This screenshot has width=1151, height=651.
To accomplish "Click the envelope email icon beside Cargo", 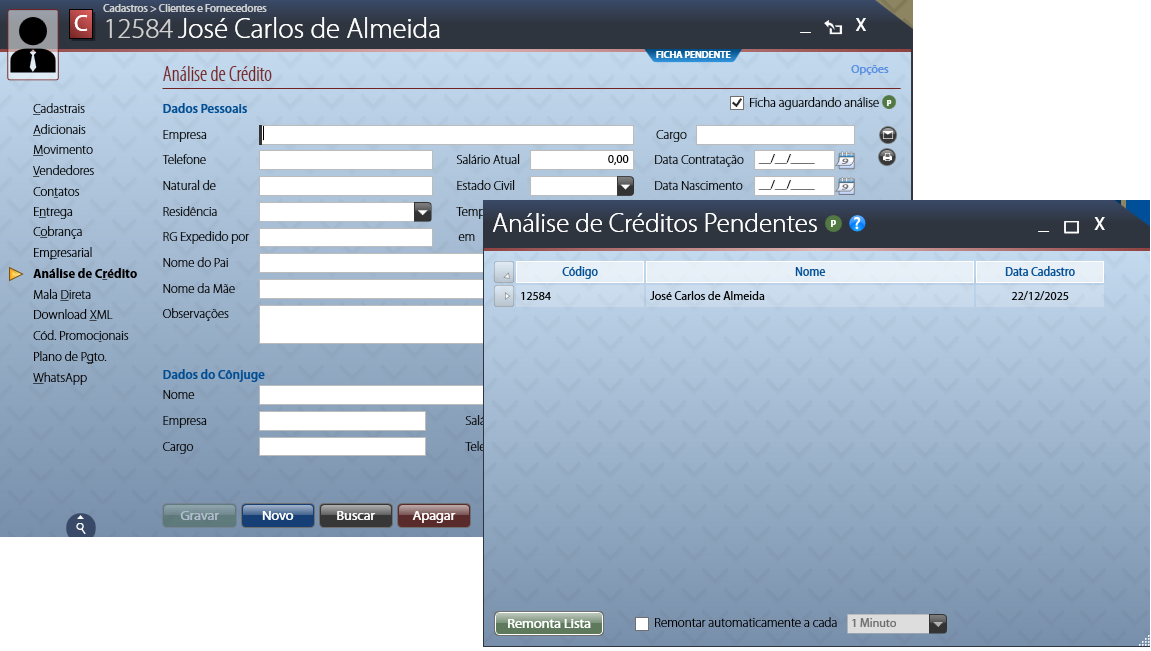I will 887,135.
